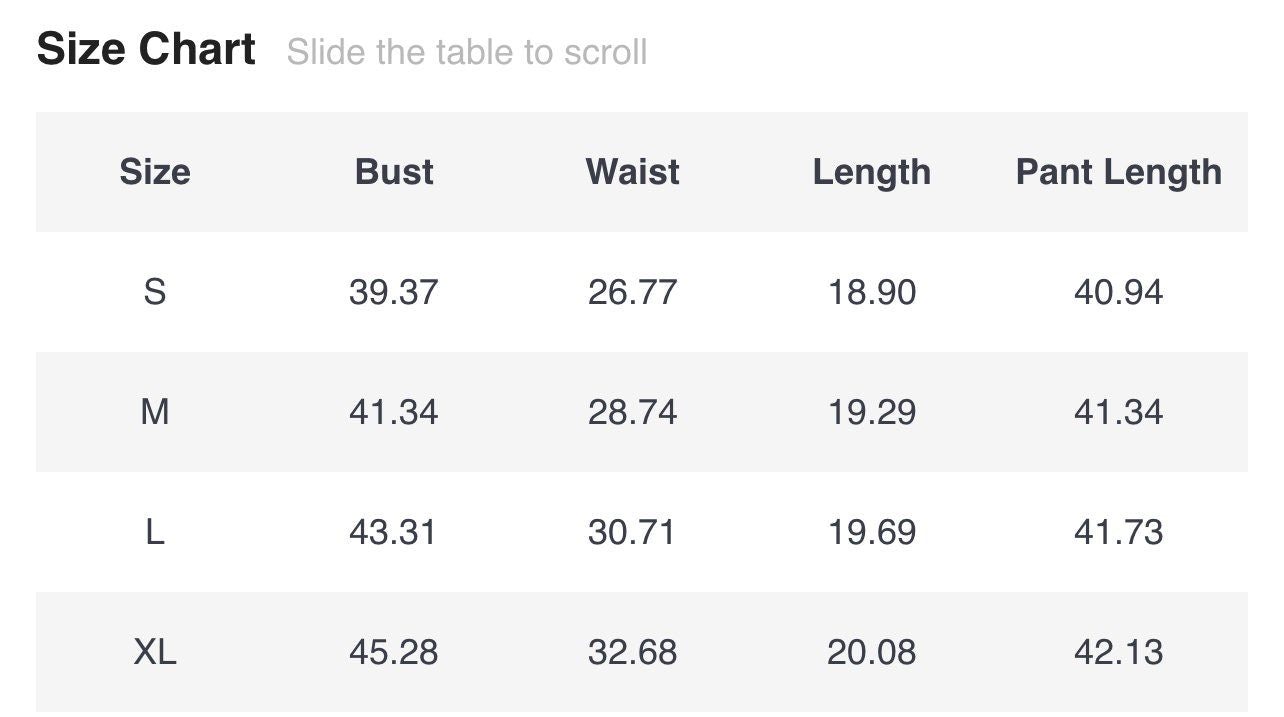This screenshot has height=717, width=1284.
Task: Click the S size row label
Action: pos(155,292)
